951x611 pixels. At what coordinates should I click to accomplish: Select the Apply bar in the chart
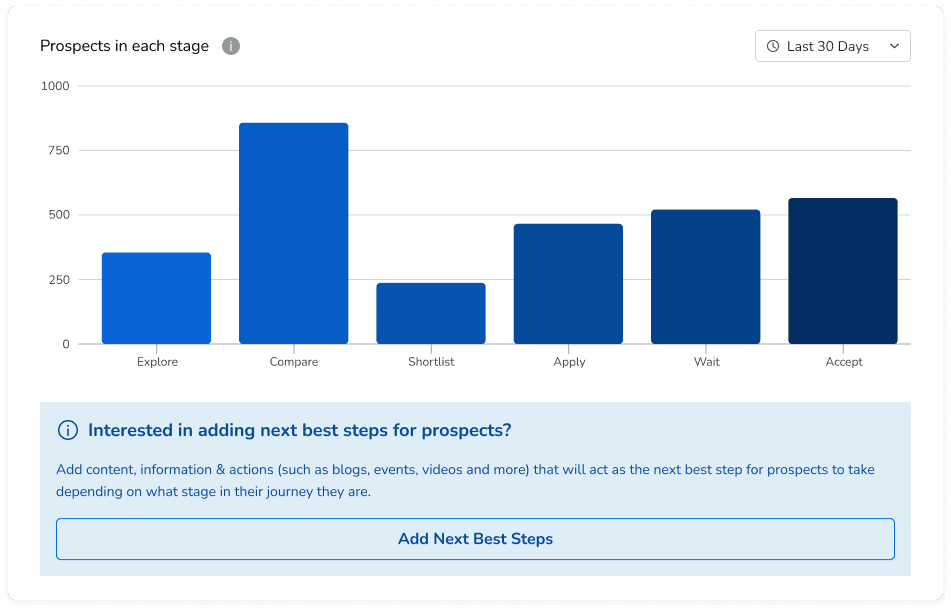click(568, 284)
